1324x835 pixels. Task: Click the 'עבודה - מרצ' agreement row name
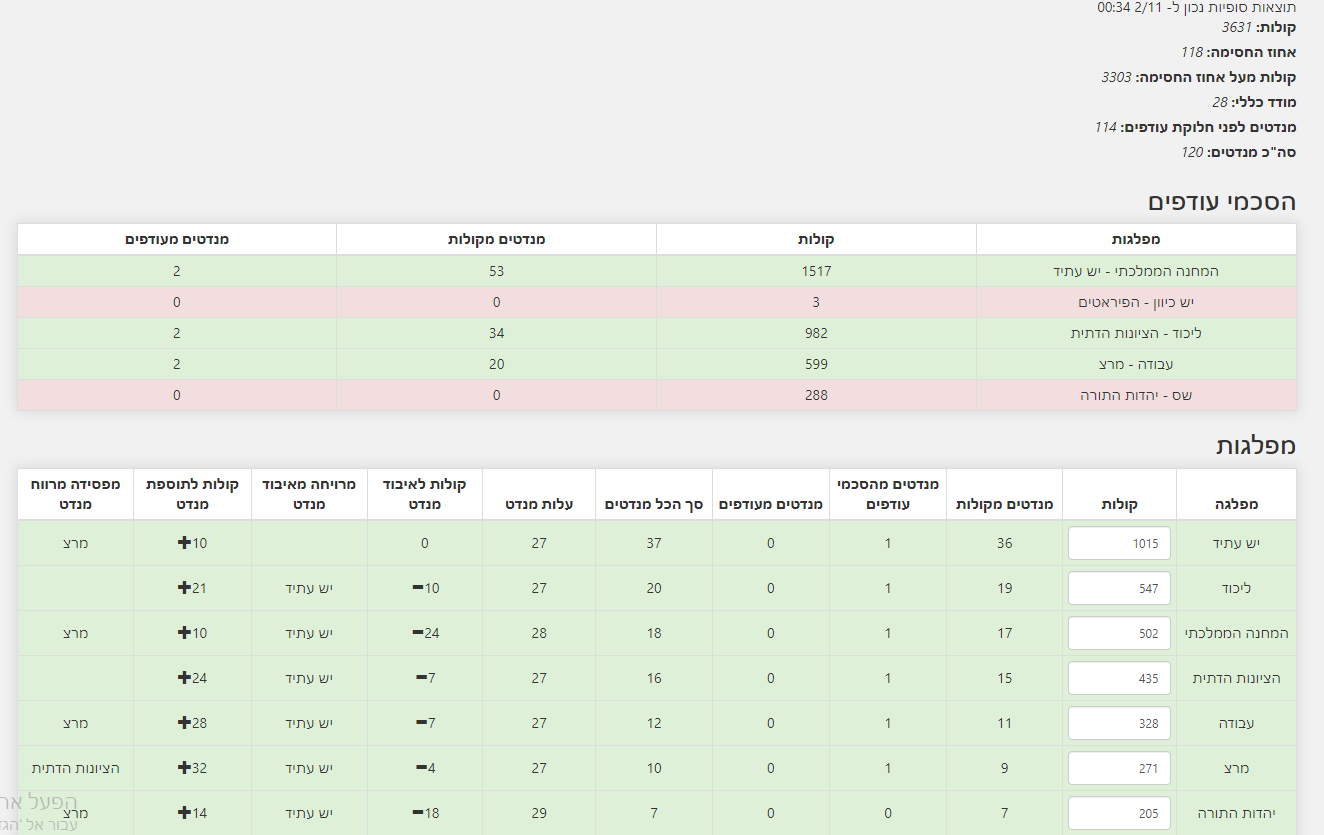(x=1136, y=364)
